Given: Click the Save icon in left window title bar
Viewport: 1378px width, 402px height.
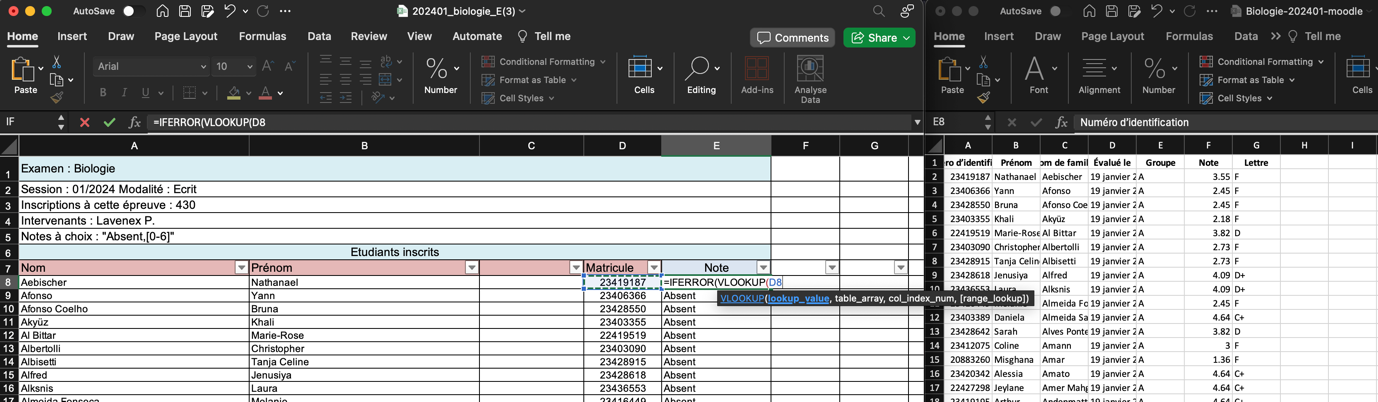Looking at the screenshot, I should click(185, 11).
